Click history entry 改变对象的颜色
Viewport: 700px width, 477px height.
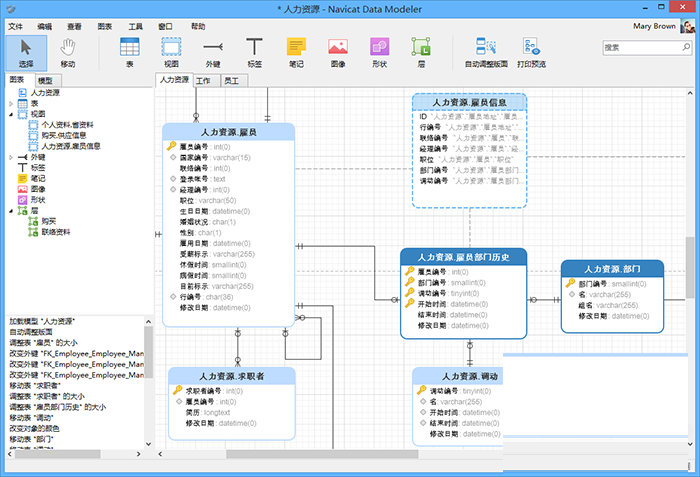34,428
